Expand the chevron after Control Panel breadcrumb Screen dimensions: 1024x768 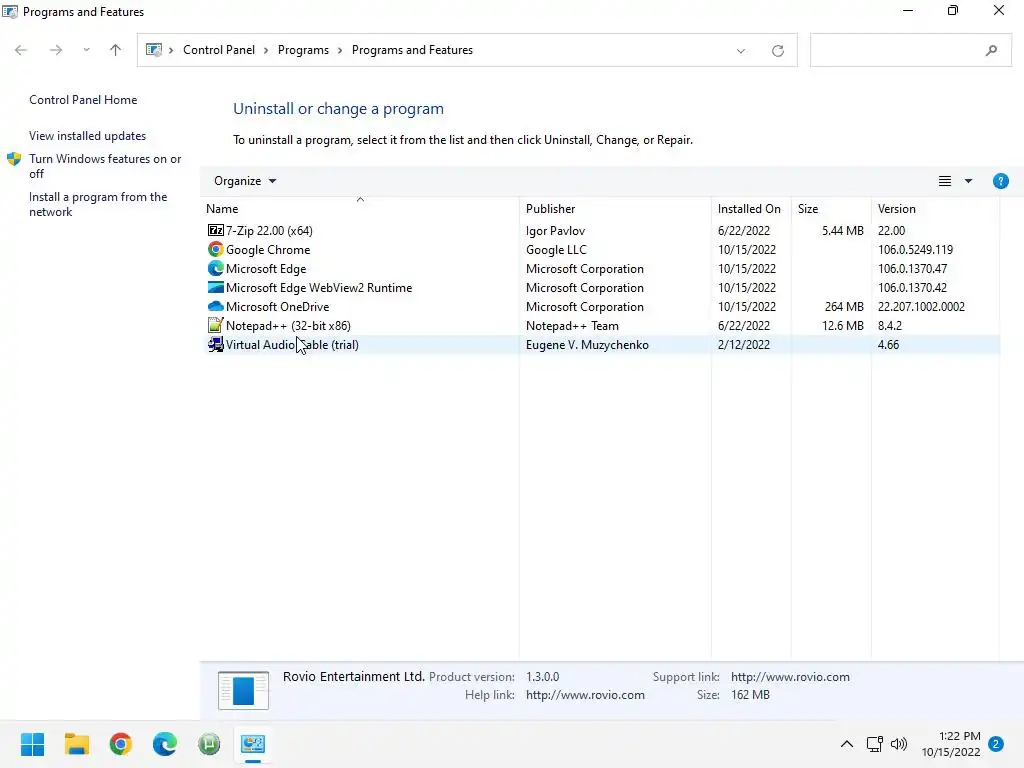[266, 50]
